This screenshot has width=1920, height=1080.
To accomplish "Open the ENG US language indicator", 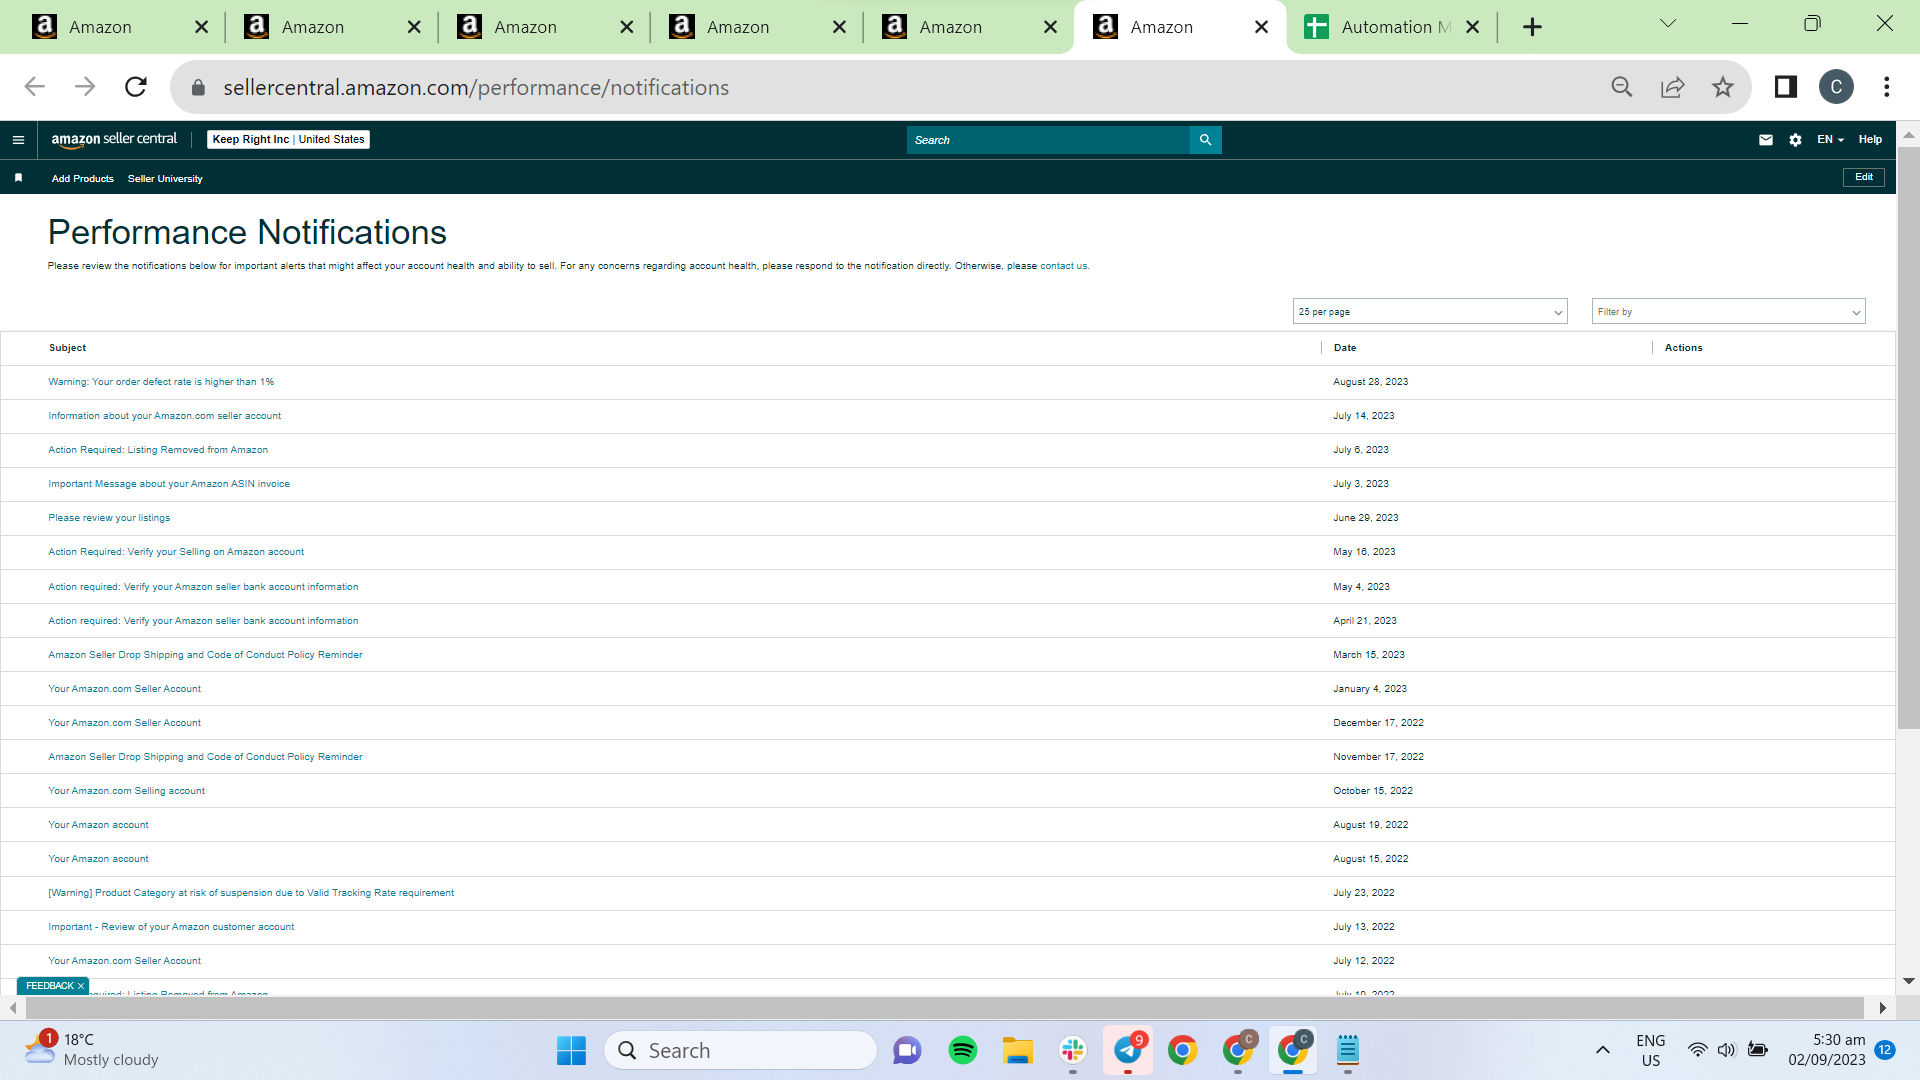I will (1651, 1050).
